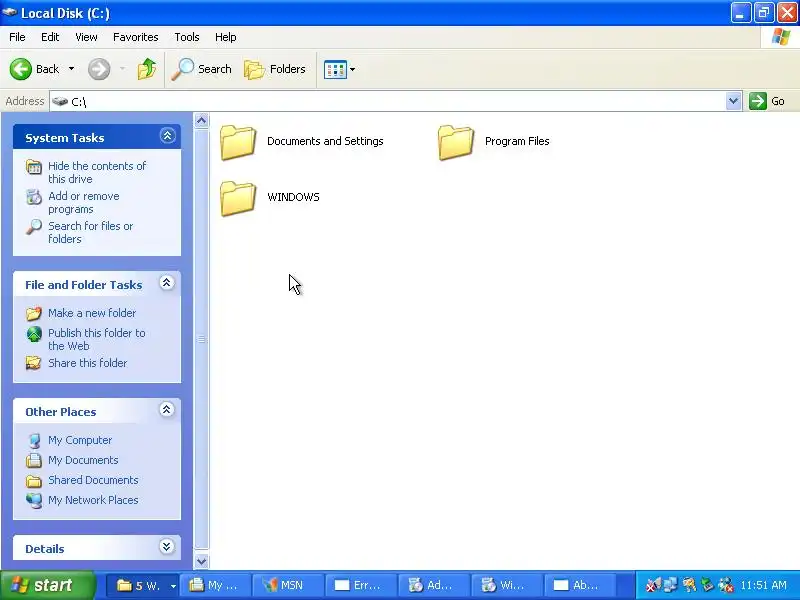Image resolution: width=800 pixels, height=600 pixels.
Task: Click Add or remove programs link
Action: point(84,203)
